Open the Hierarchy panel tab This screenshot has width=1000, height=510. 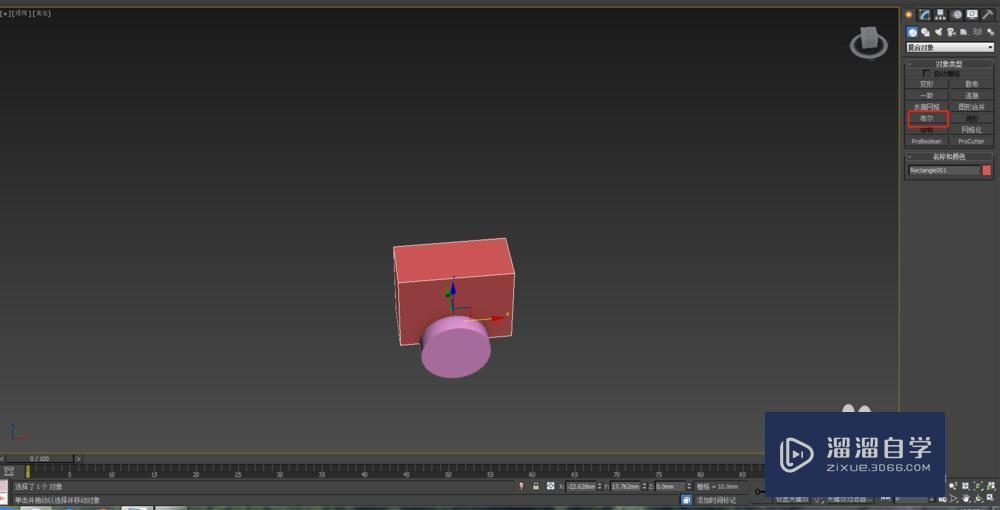point(940,15)
